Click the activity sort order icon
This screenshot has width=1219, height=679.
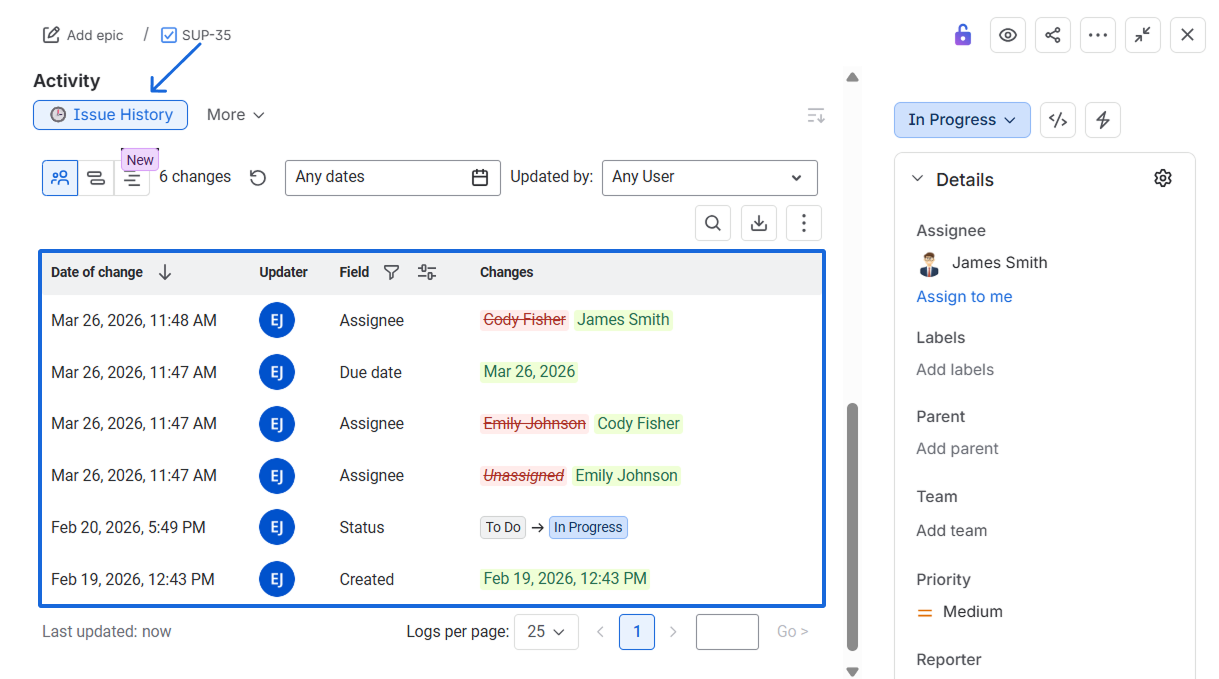point(816,116)
